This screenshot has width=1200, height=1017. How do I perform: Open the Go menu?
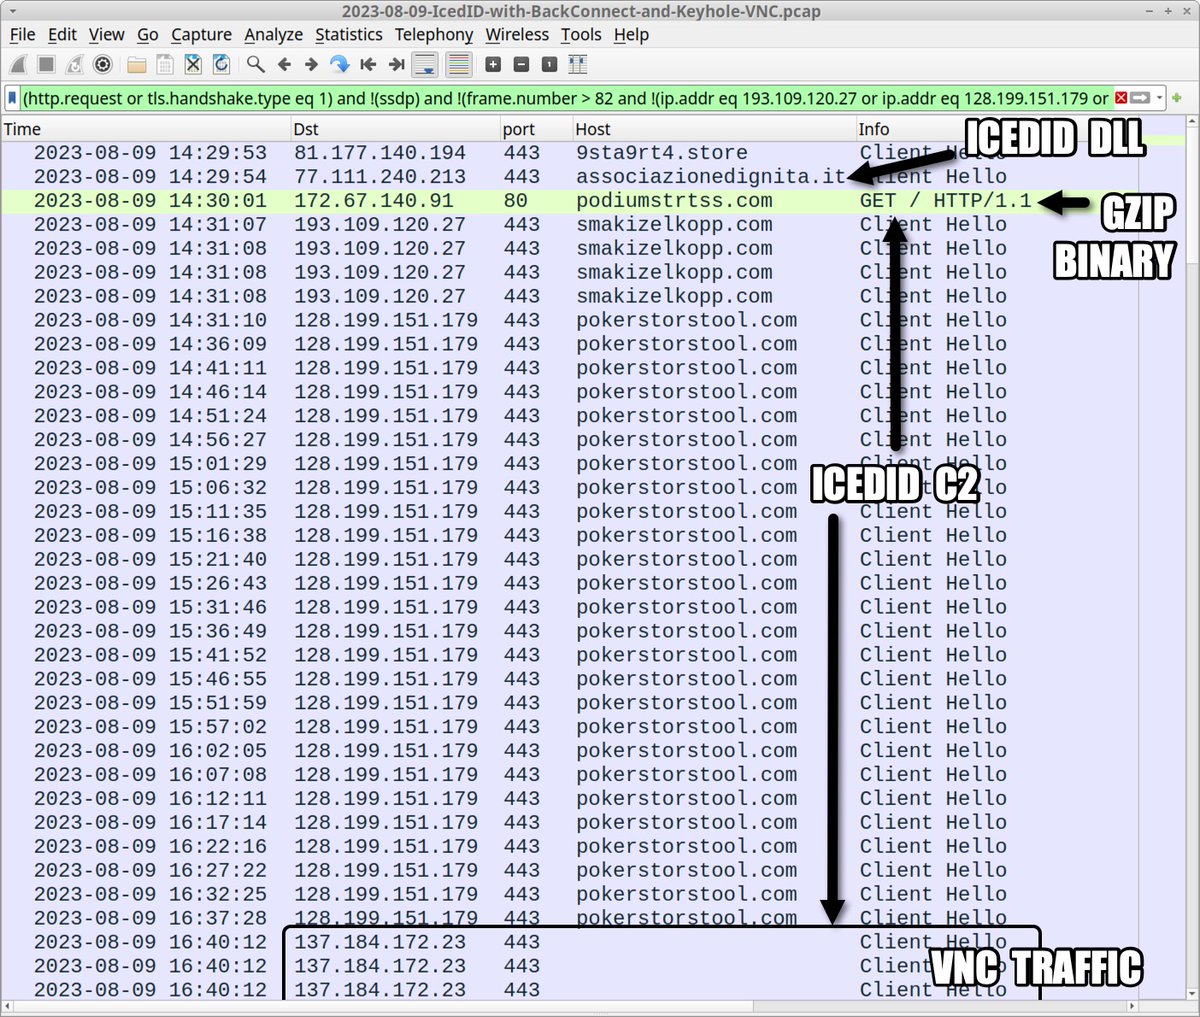pos(148,34)
